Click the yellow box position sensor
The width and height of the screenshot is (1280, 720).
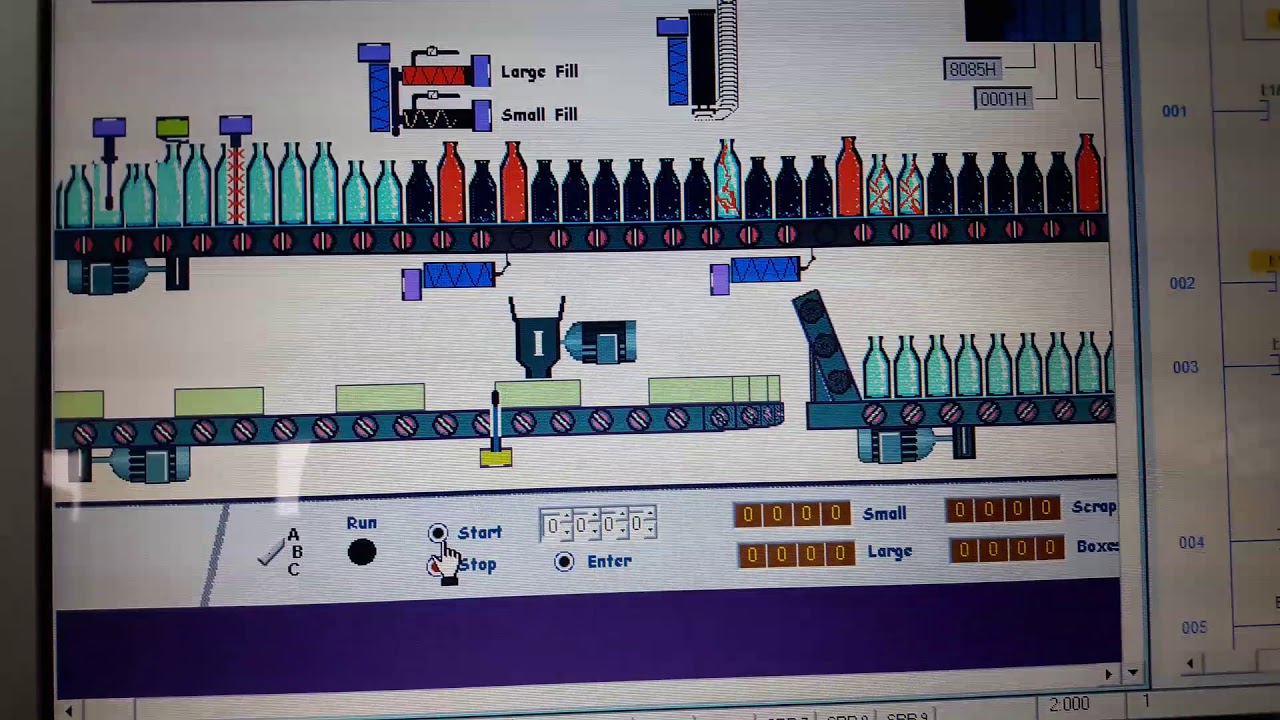click(x=496, y=457)
